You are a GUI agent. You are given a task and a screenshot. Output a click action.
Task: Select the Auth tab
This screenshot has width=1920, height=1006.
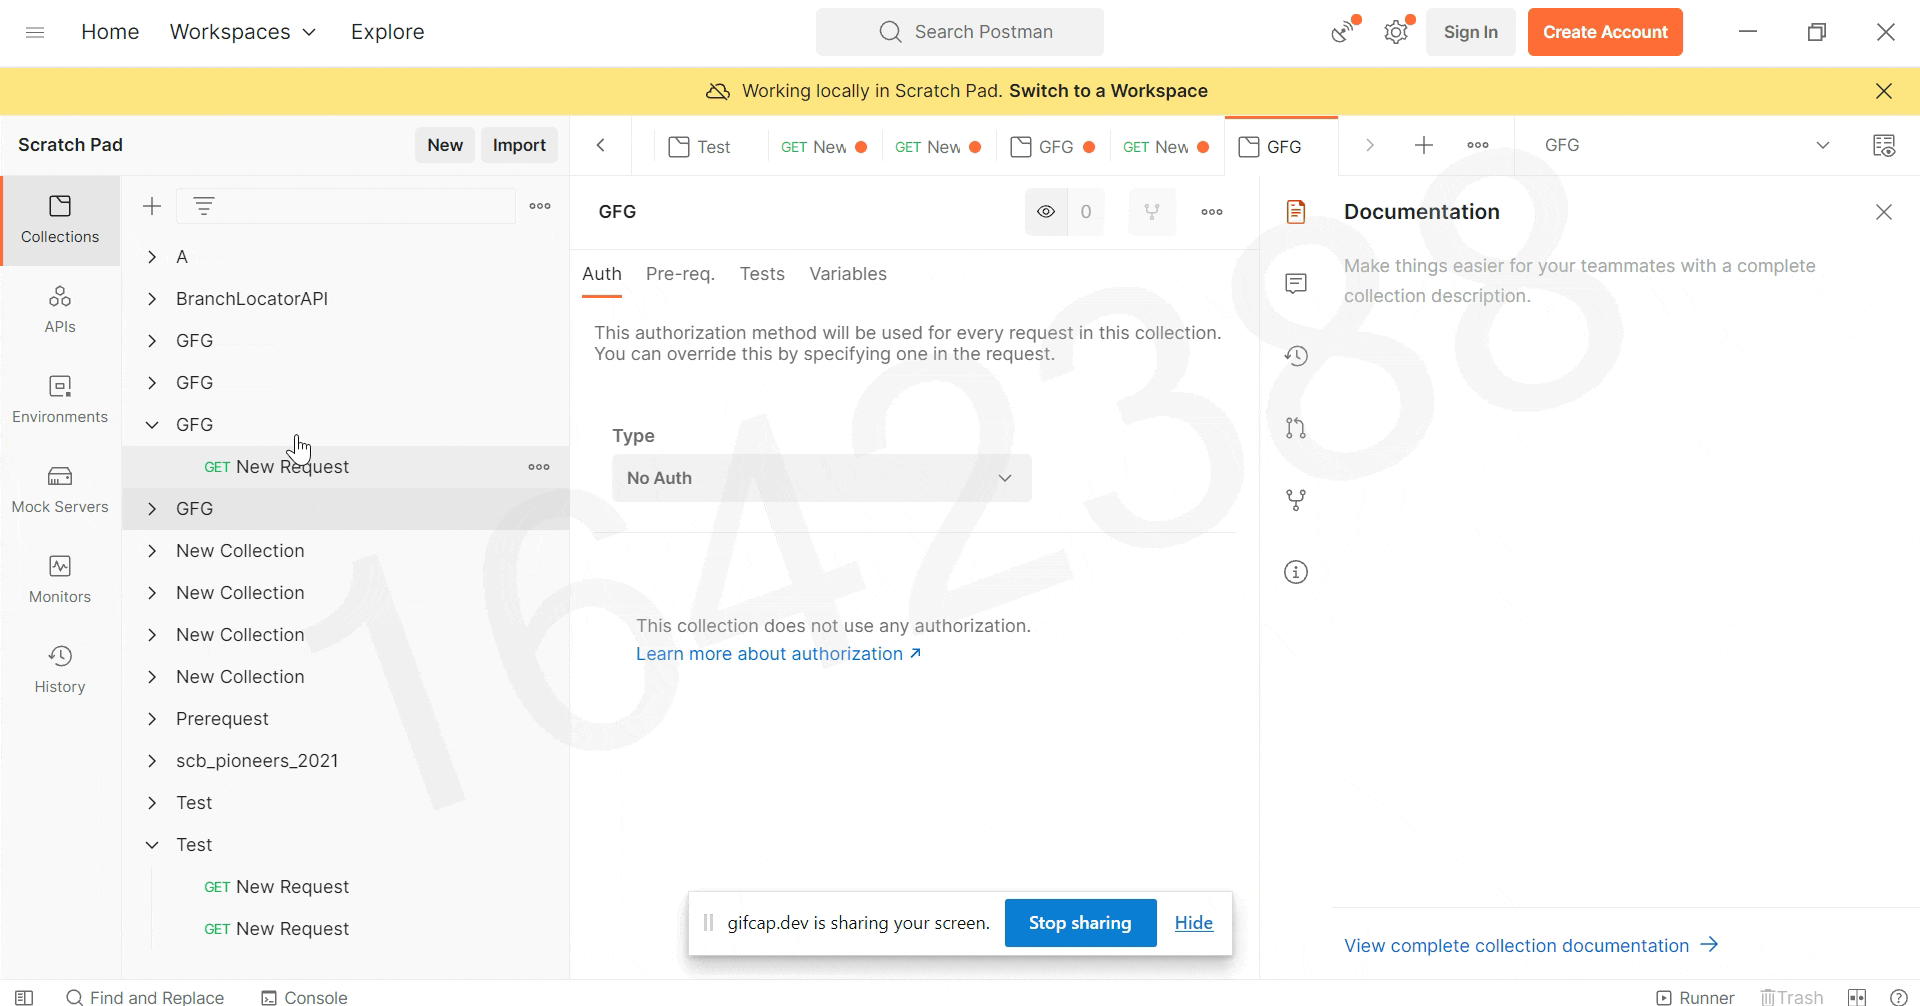(x=602, y=274)
